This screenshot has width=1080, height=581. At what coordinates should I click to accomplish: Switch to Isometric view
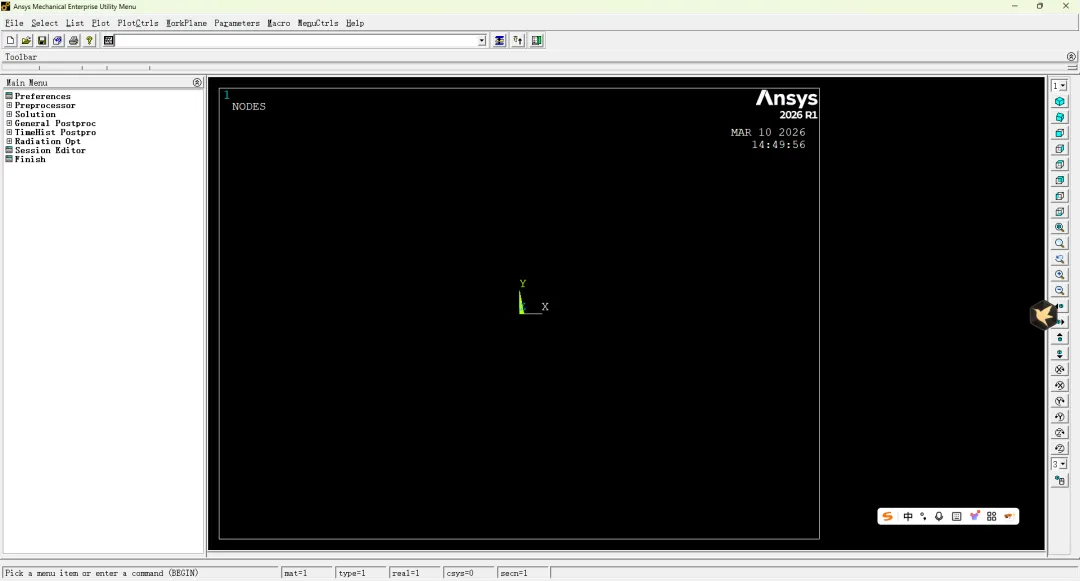click(1059, 101)
